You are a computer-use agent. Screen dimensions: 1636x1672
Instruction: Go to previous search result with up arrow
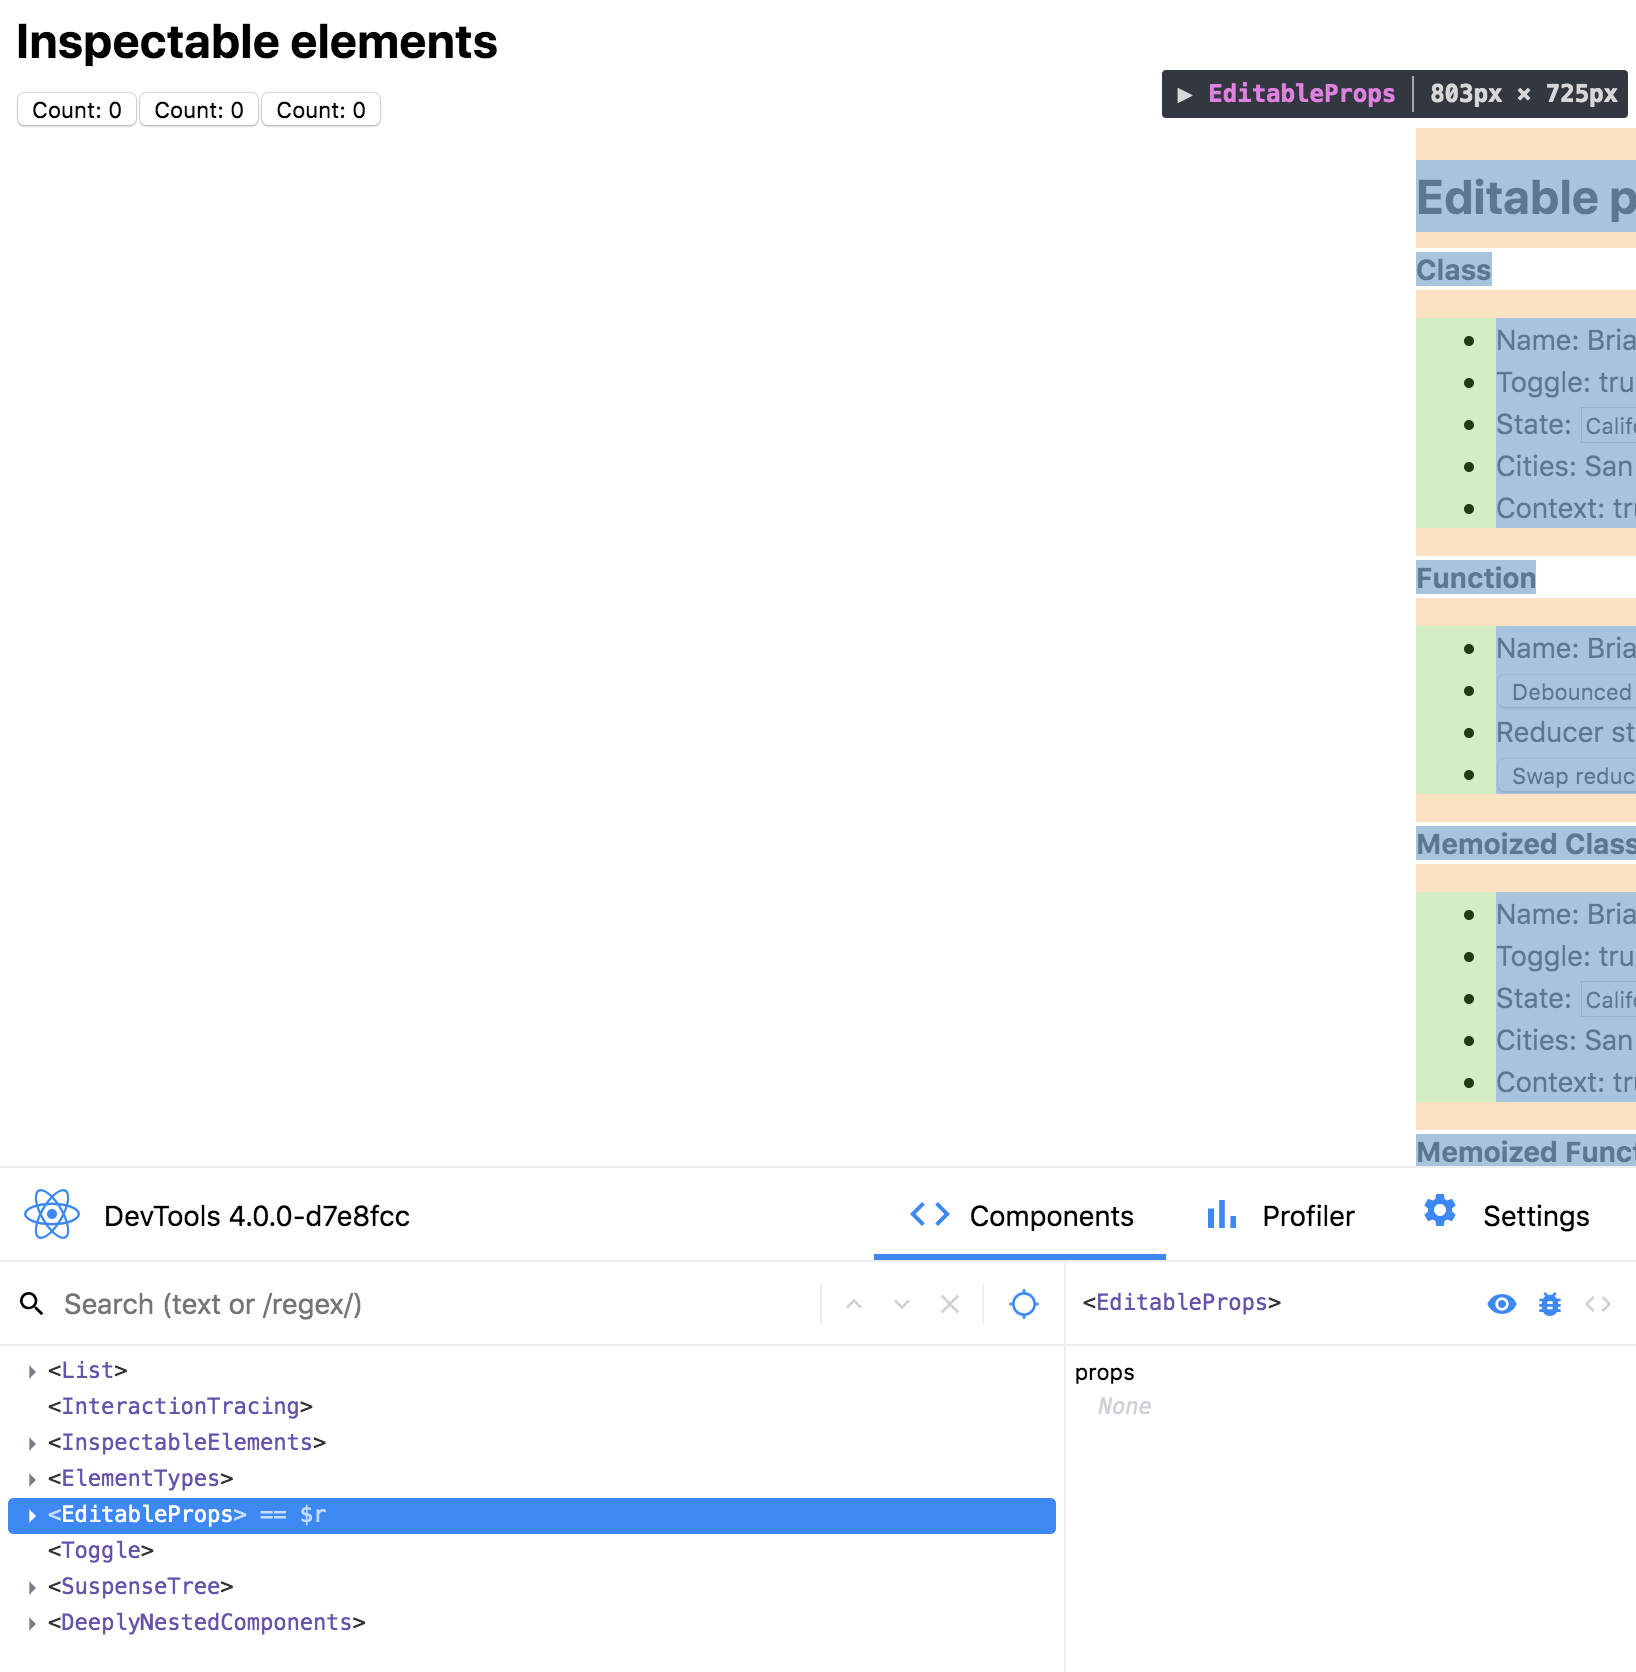pos(853,1304)
